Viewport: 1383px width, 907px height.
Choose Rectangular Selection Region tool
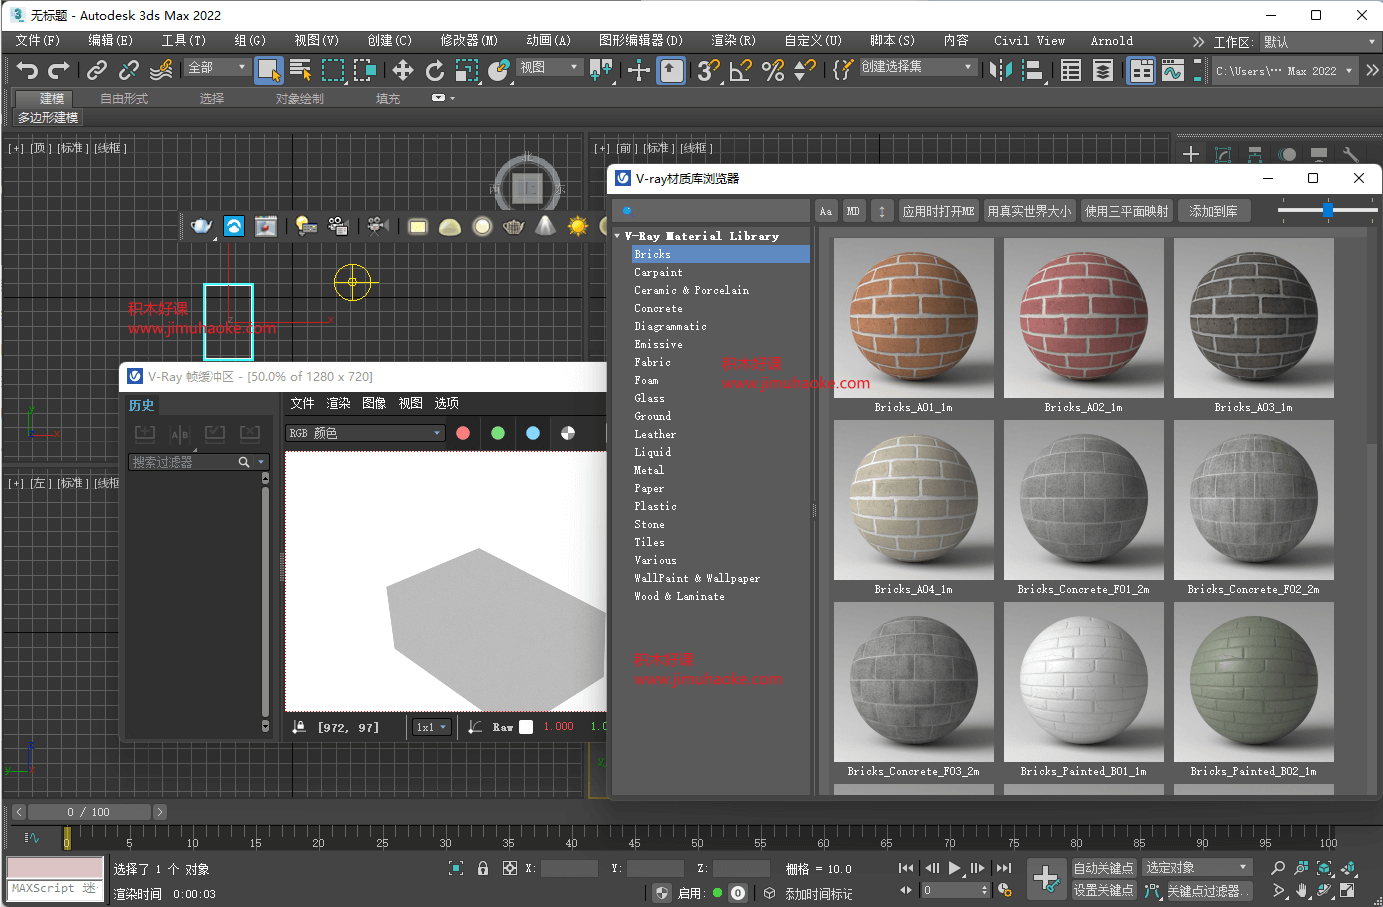tap(333, 70)
